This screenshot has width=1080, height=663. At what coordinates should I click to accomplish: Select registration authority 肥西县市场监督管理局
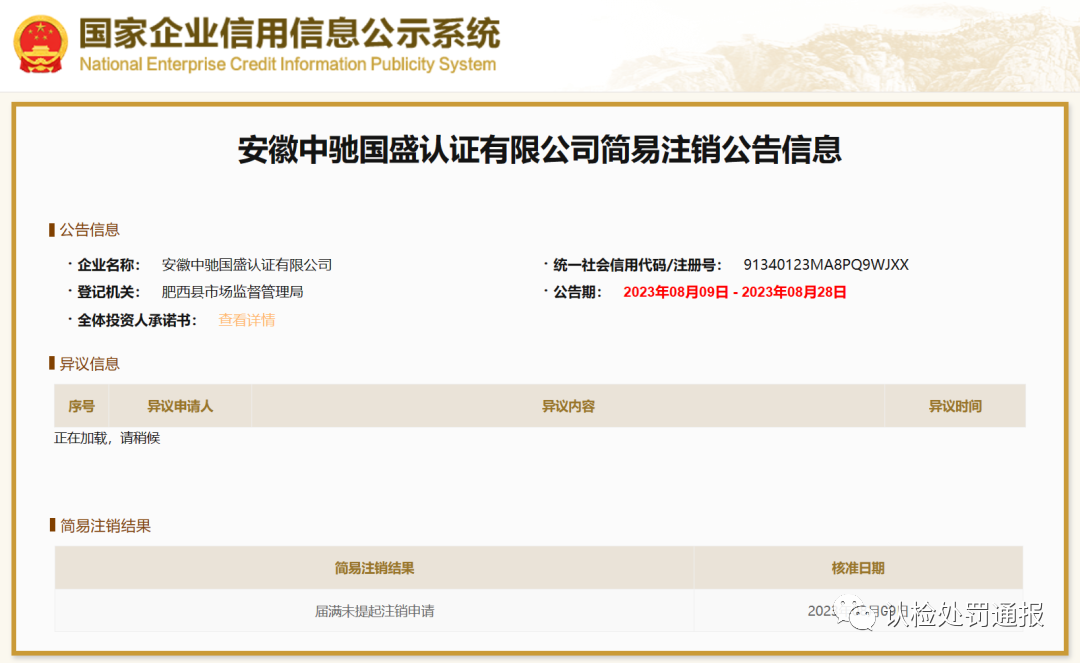tap(232, 292)
